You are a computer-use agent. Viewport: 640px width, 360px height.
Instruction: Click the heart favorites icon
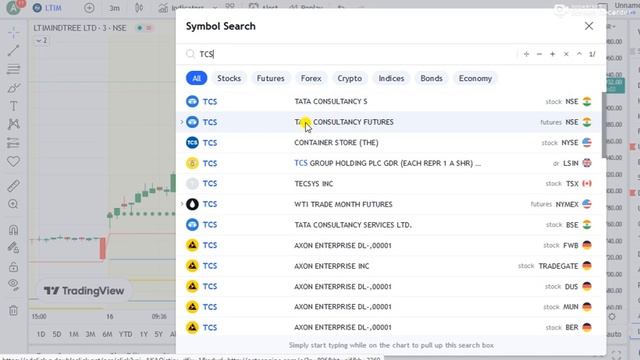pos(13,162)
